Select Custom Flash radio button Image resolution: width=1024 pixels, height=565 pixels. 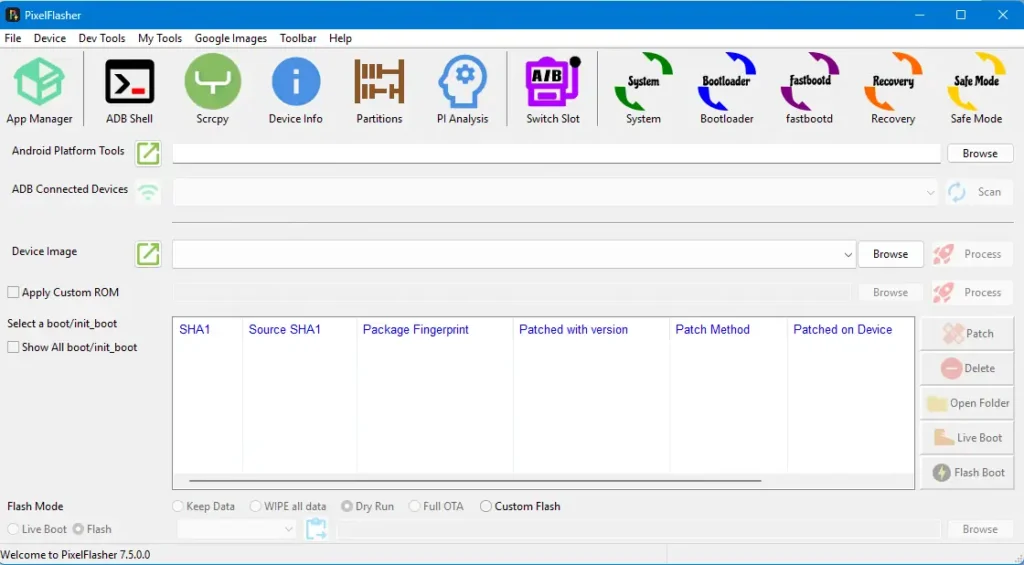pyautogui.click(x=486, y=507)
